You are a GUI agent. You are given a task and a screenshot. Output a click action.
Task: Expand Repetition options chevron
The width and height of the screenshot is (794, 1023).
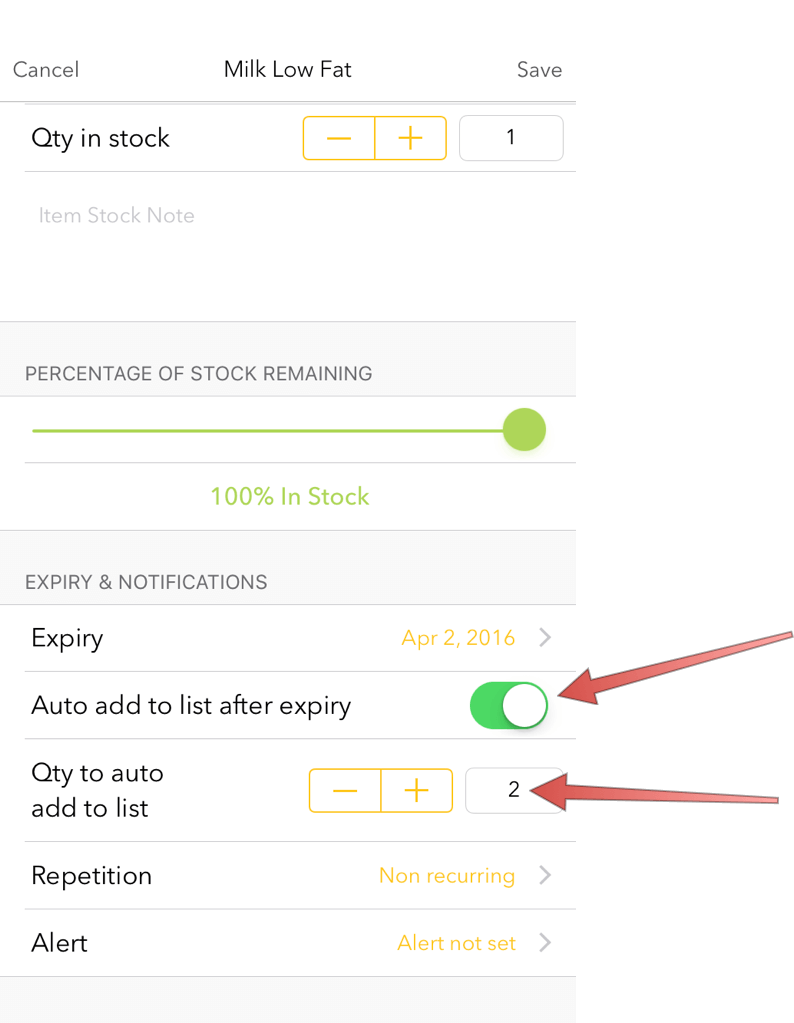pyautogui.click(x=545, y=876)
